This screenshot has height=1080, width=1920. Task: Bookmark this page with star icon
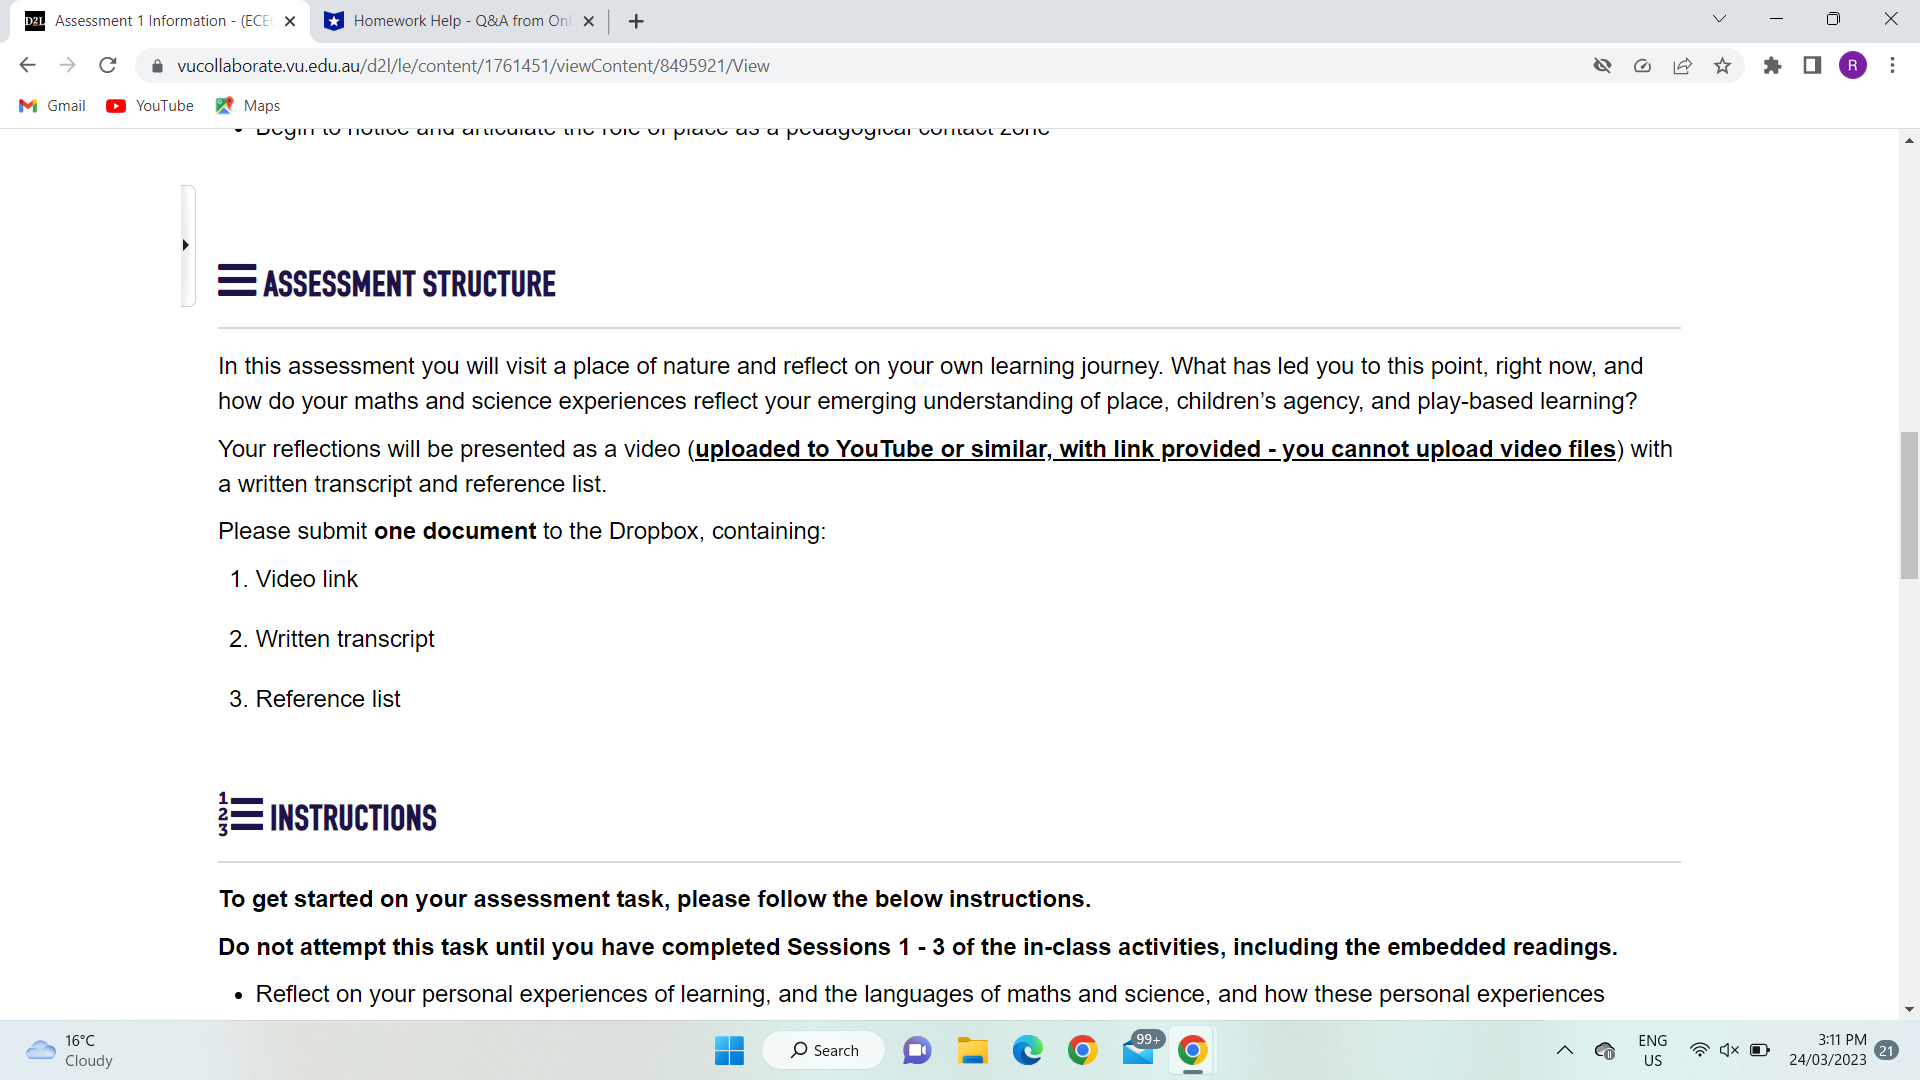(x=1722, y=66)
